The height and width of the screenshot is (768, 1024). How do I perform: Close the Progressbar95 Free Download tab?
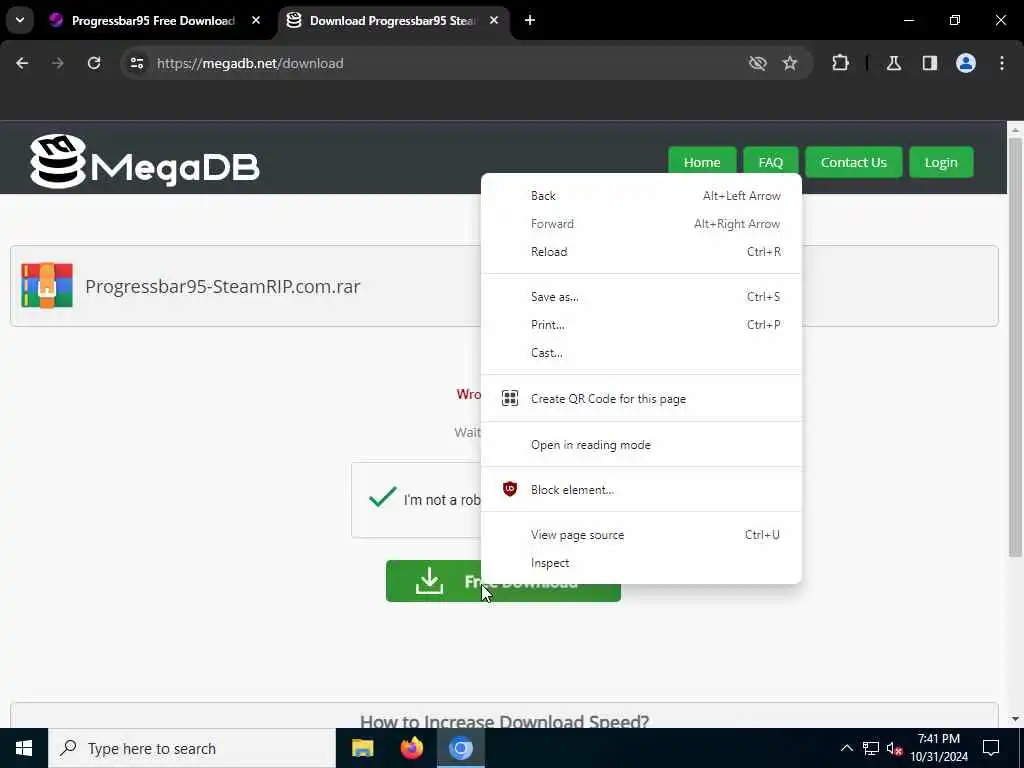point(256,20)
